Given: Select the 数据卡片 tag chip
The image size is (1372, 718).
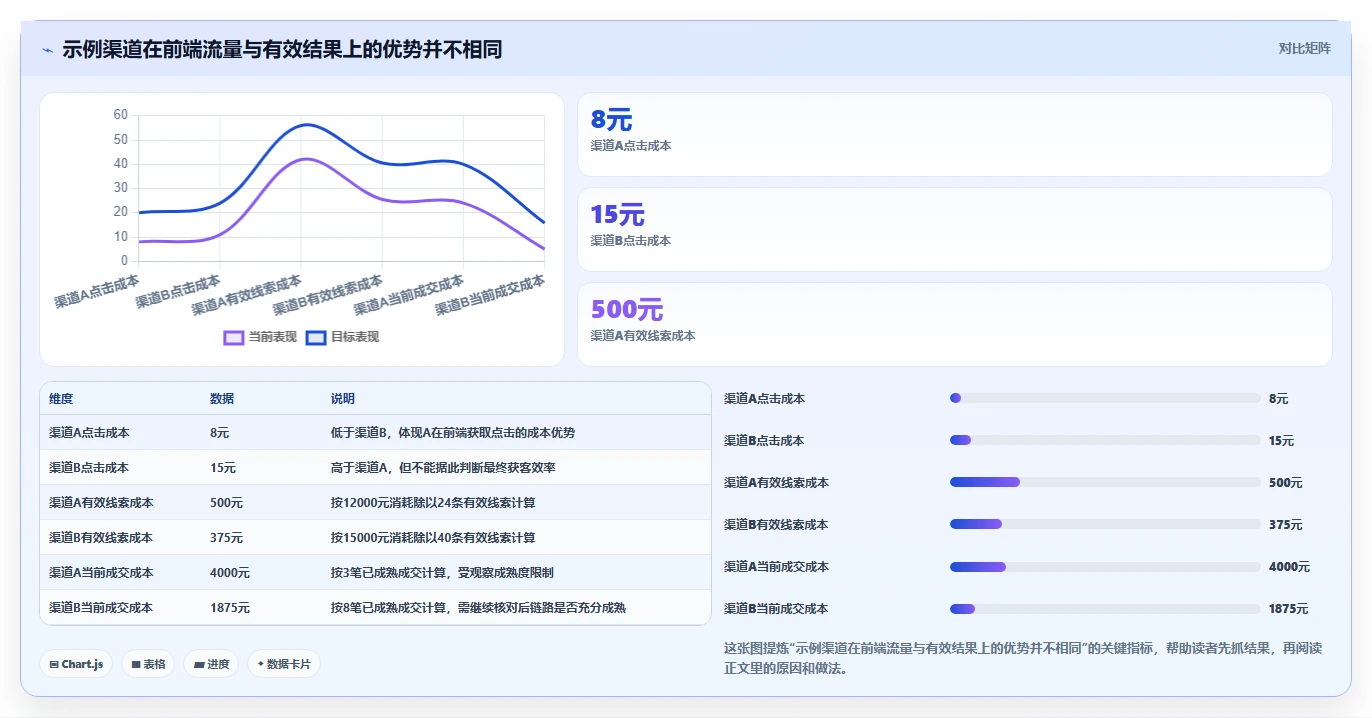Looking at the screenshot, I should (284, 664).
